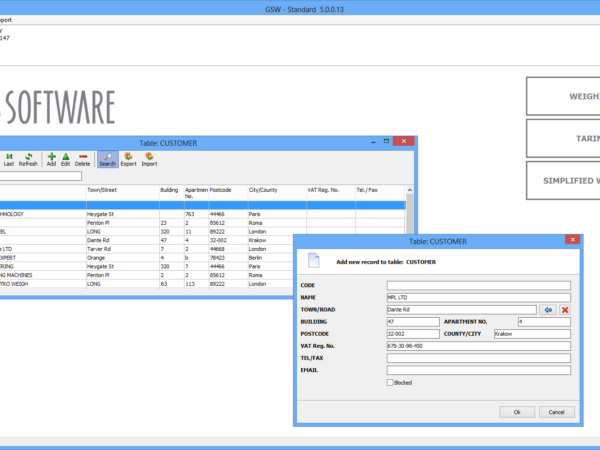Screen dimensions: 600x450
Task: Open the WEIGHING panel button
Action: [x=563, y=96]
